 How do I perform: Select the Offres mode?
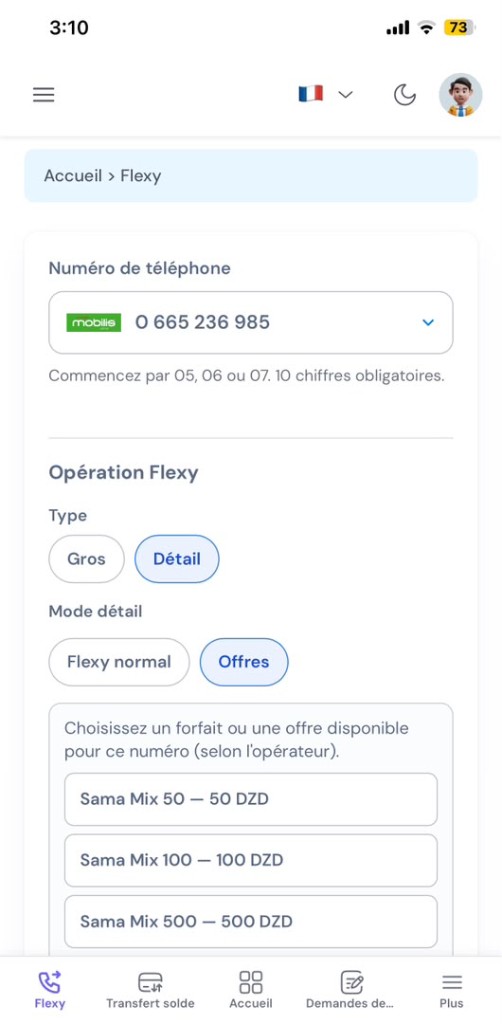(x=243, y=662)
